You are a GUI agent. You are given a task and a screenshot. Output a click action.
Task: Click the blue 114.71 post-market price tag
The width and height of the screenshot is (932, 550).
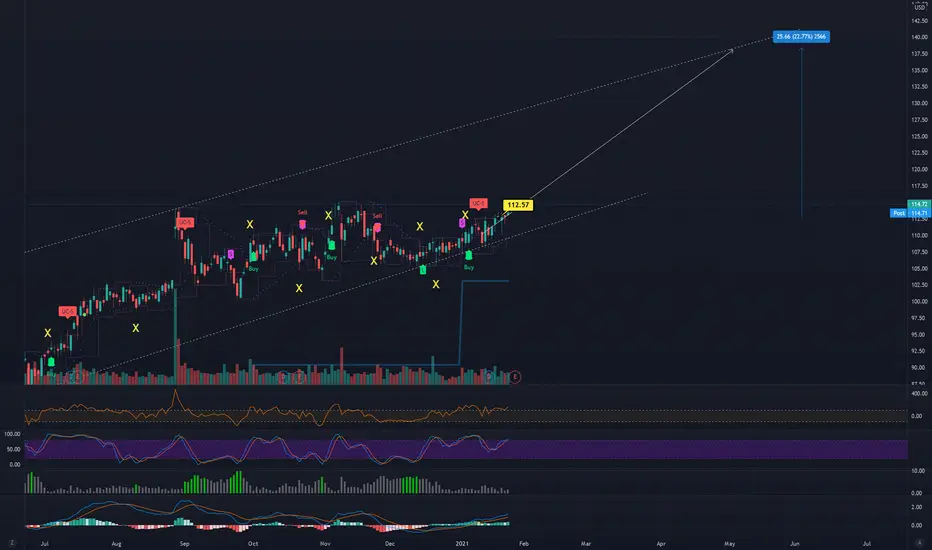coord(919,213)
